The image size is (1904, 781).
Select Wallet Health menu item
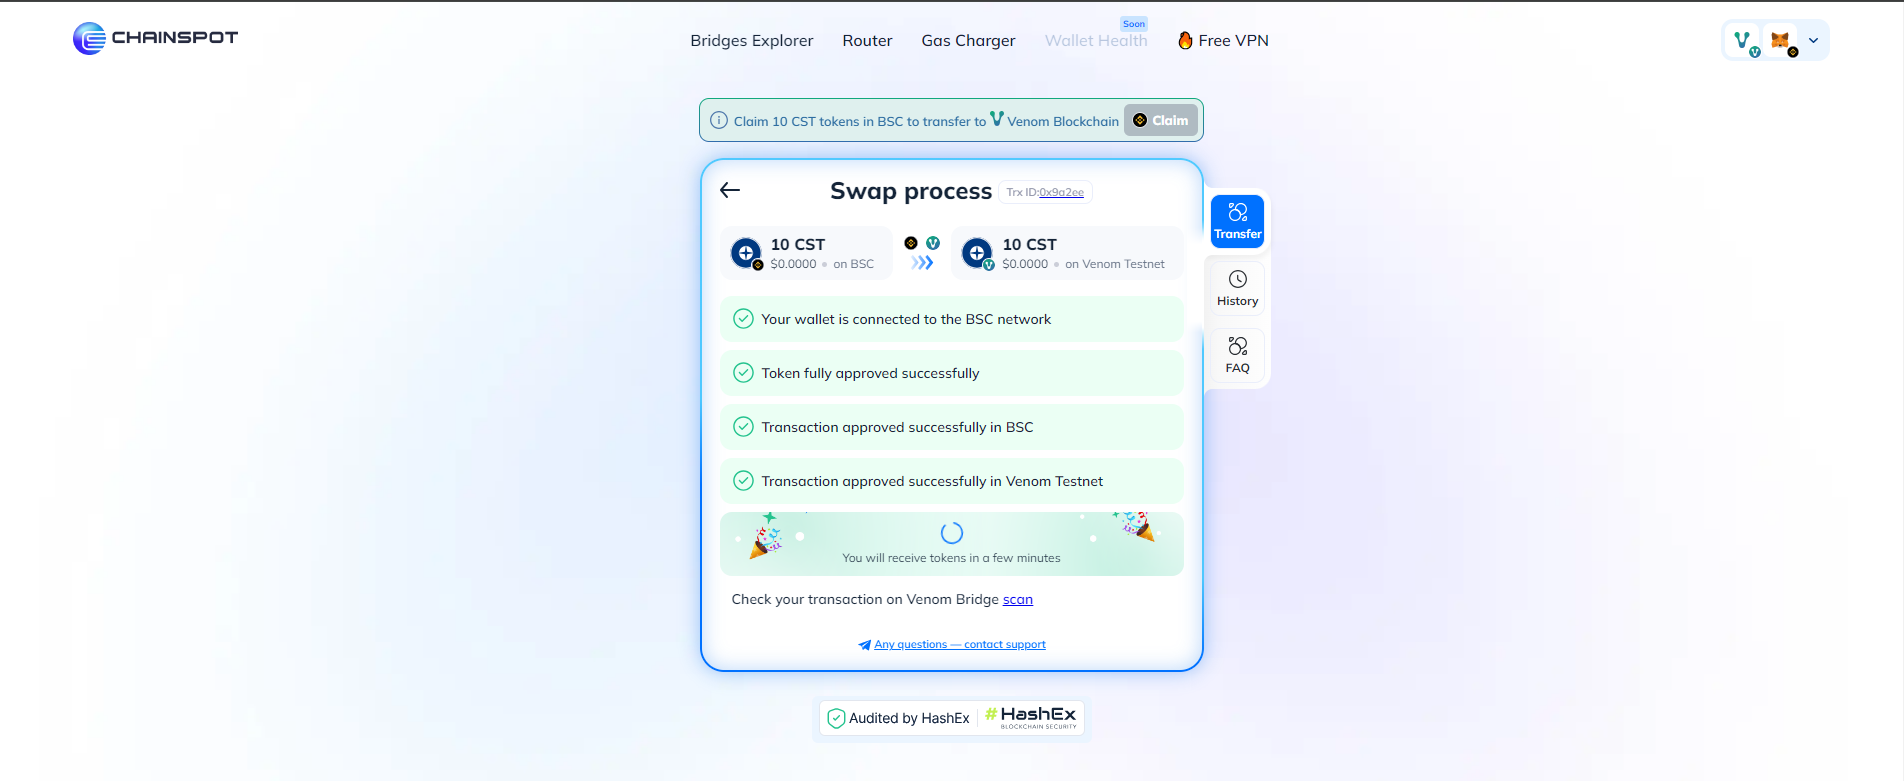pos(1096,41)
